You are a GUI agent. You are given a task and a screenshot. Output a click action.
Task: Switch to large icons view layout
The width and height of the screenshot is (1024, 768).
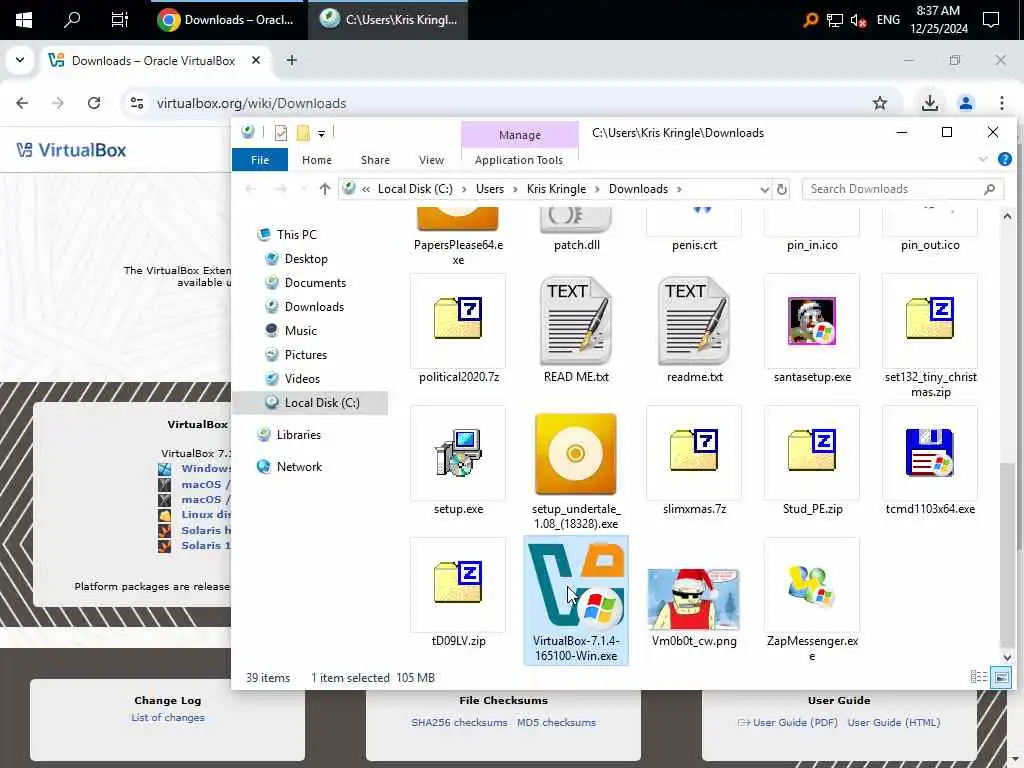(x=1000, y=677)
